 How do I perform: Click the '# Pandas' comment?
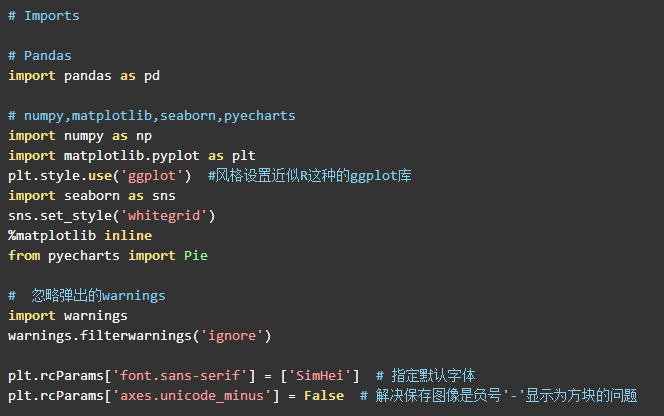click(x=40, y=56)
